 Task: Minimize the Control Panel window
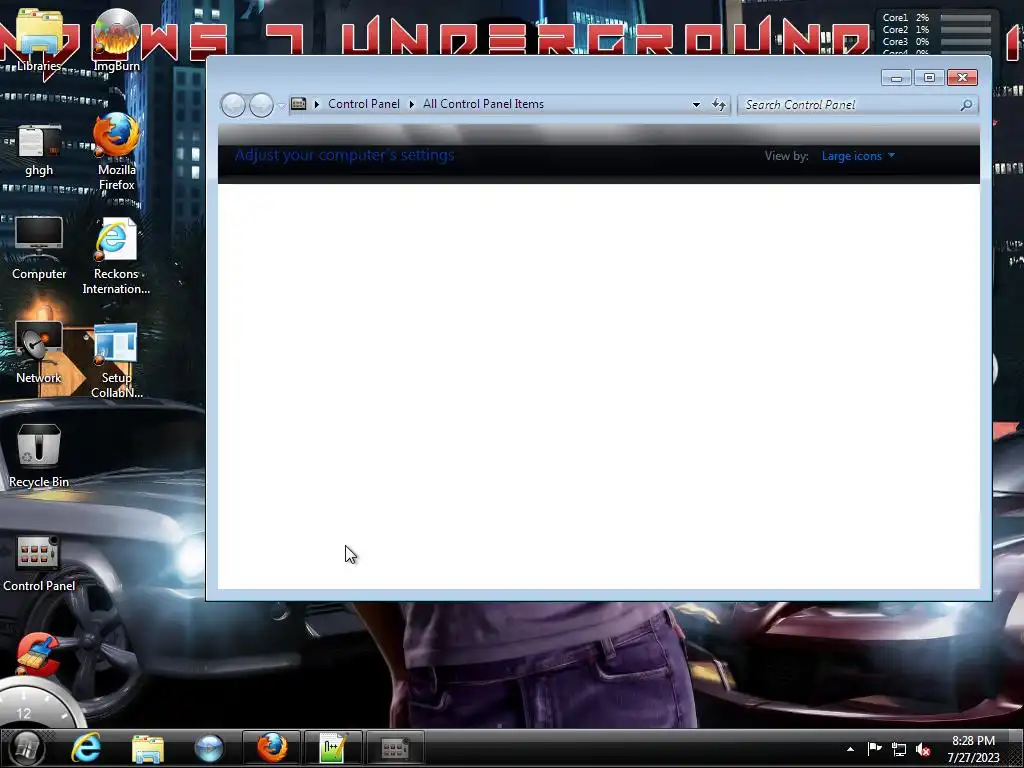[896, 78]
